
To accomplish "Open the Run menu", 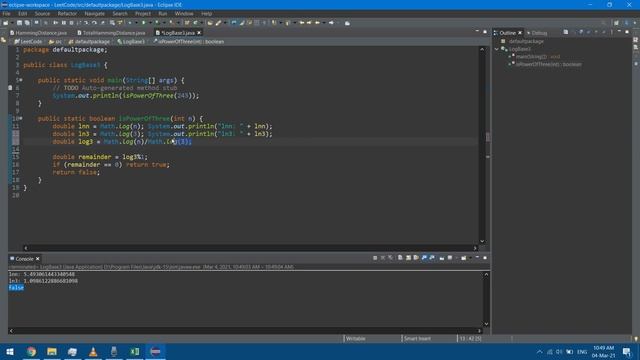I will point(162,13).
